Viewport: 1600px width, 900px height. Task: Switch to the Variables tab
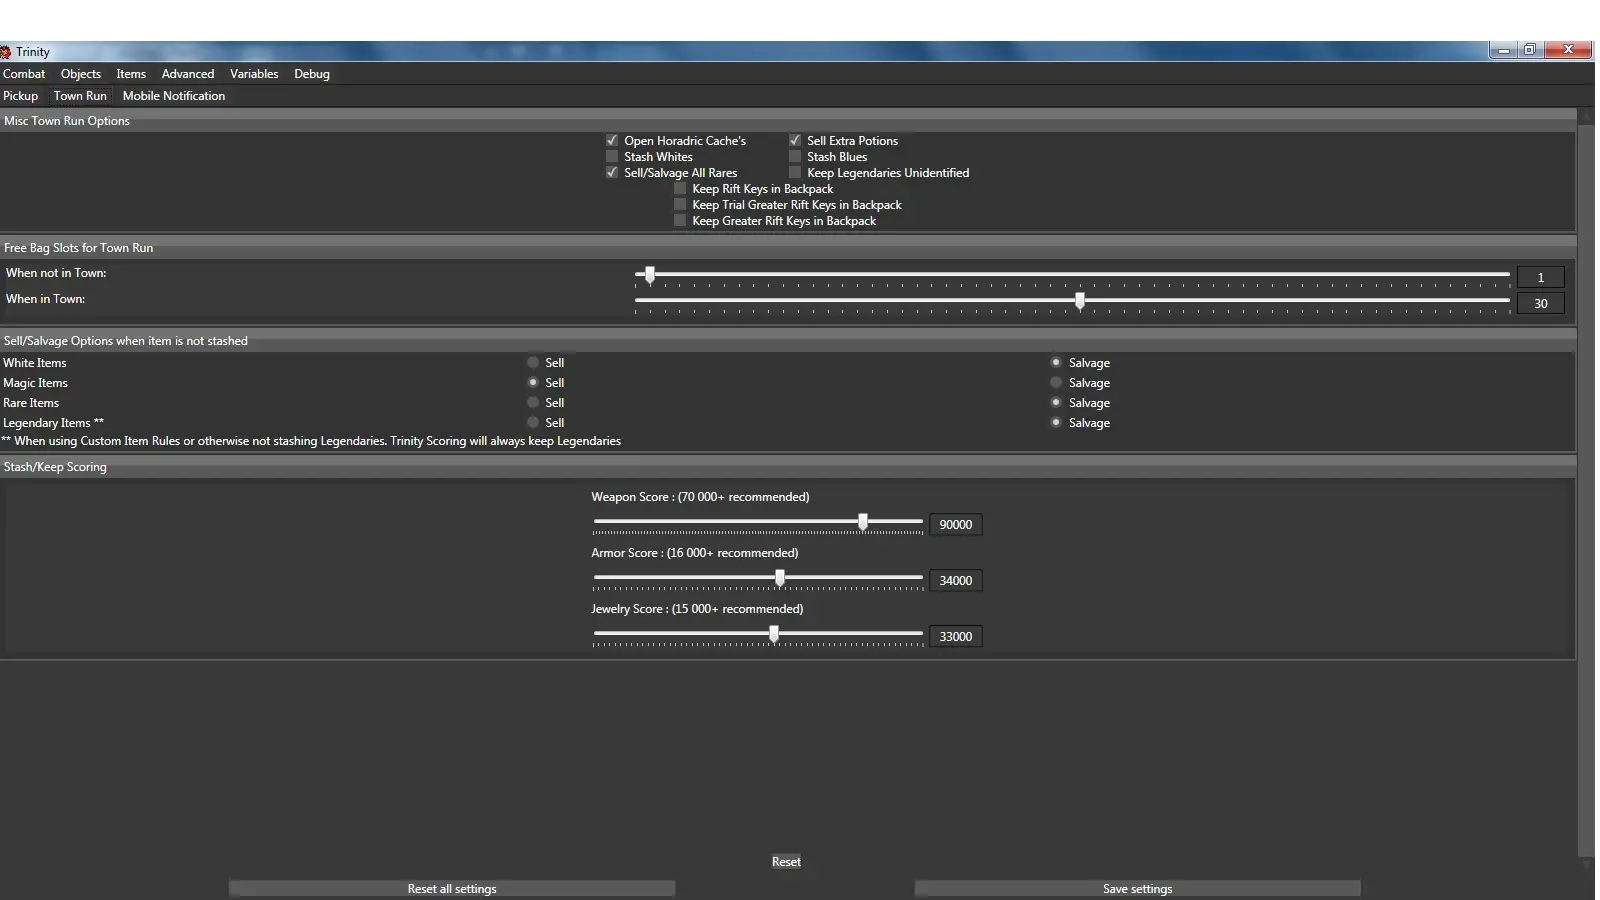254,74
